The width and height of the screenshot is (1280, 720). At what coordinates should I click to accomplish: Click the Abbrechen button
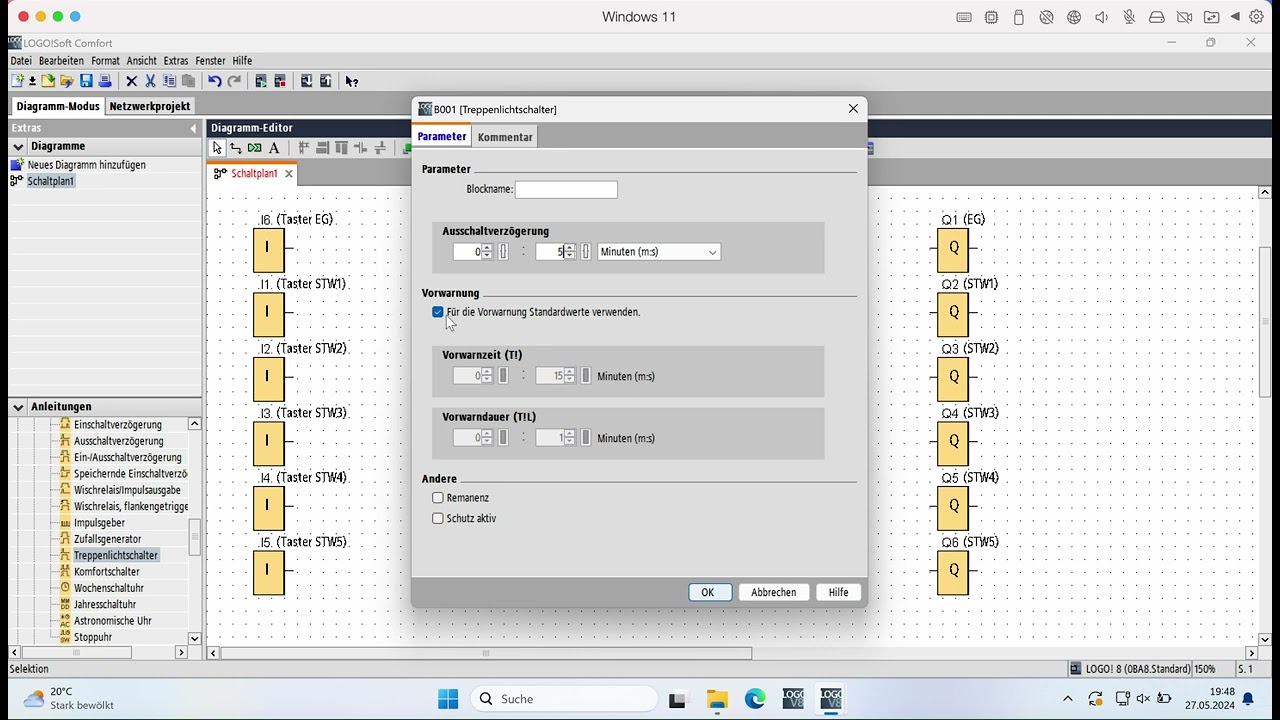tap(774, 592)
